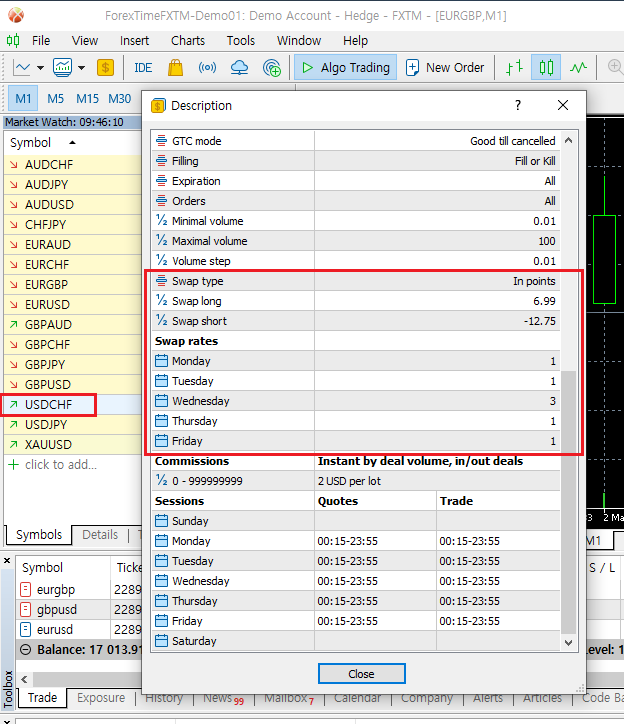Image resolution: width=624 pixels, height=724 pixels.
Task: Click the New Order button
Action: pos(445,67)
